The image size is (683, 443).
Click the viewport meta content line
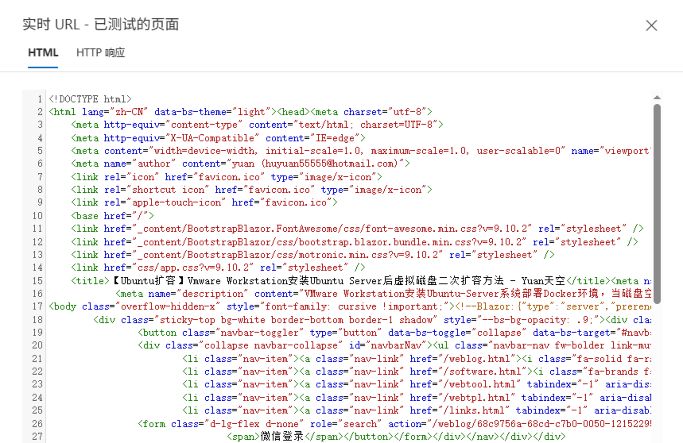(x=361, y=151)
